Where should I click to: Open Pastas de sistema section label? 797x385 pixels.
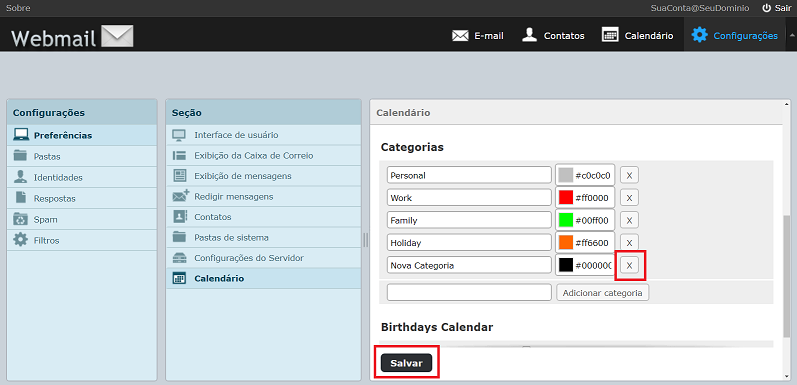click(x=231, y=238)
